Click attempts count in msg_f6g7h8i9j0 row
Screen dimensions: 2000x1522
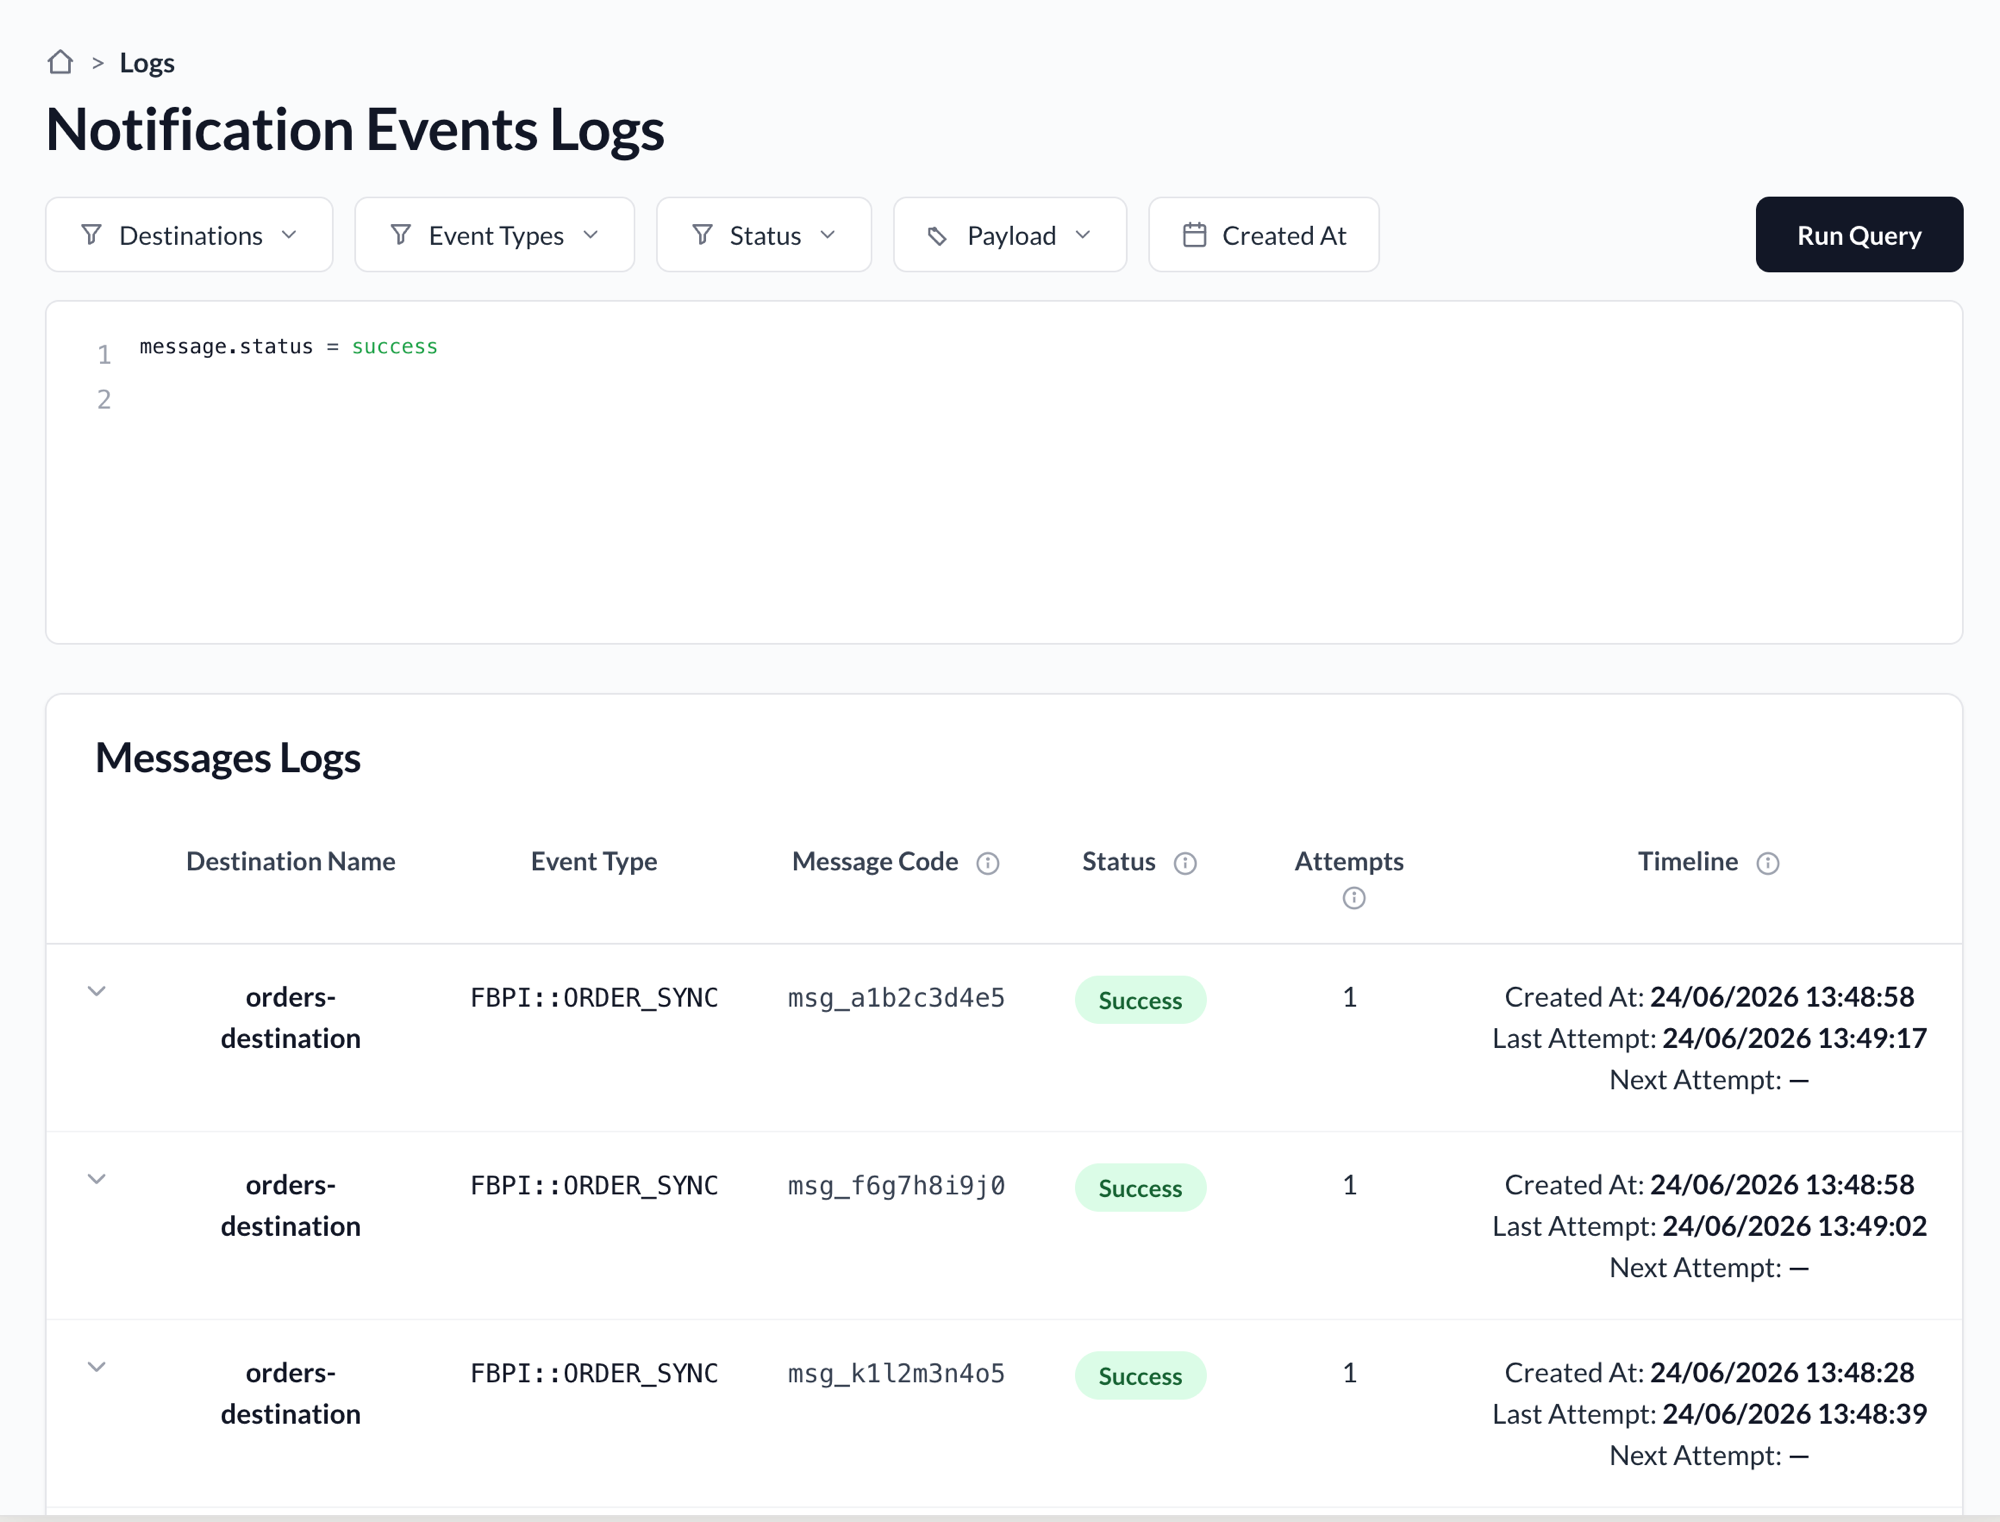pyautogui.click(x=1349, y=1186)
